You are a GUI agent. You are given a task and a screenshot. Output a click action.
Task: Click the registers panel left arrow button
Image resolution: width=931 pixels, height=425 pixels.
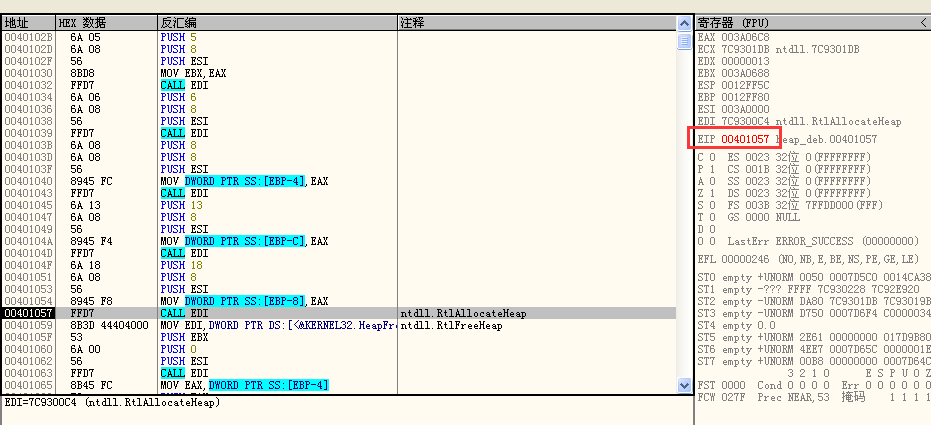tap(922, 22)
